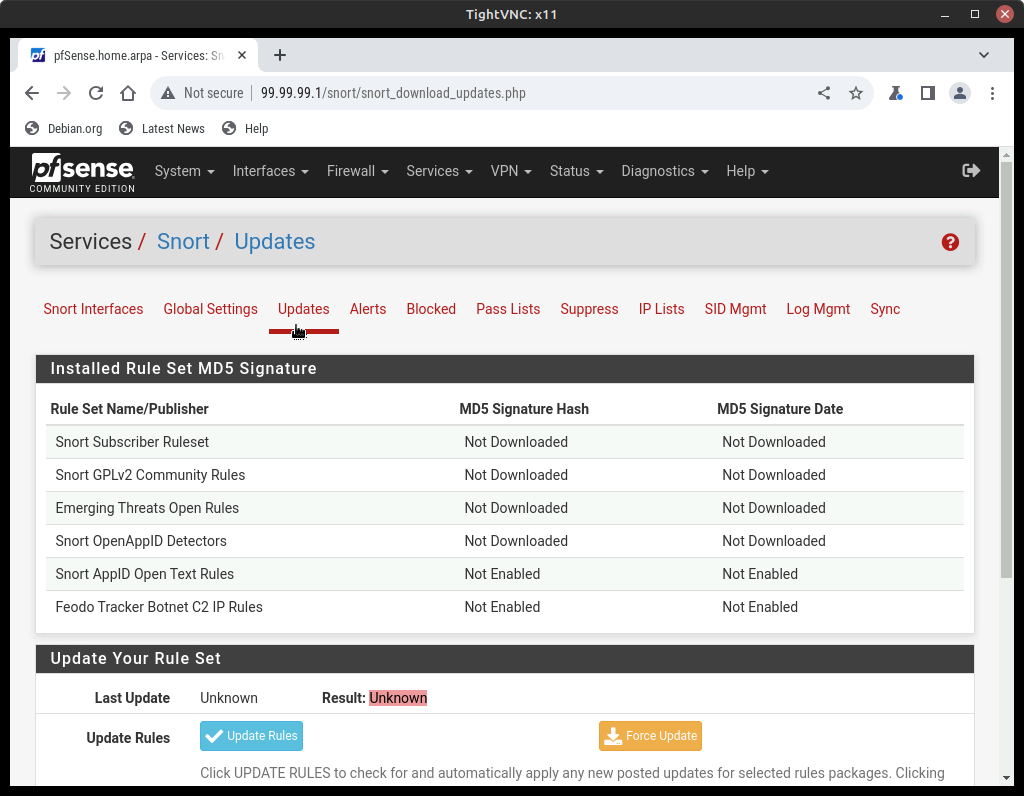Screen dimensions: 1024x796
Task: Go to the browser home page
Action: coord(128,93)
